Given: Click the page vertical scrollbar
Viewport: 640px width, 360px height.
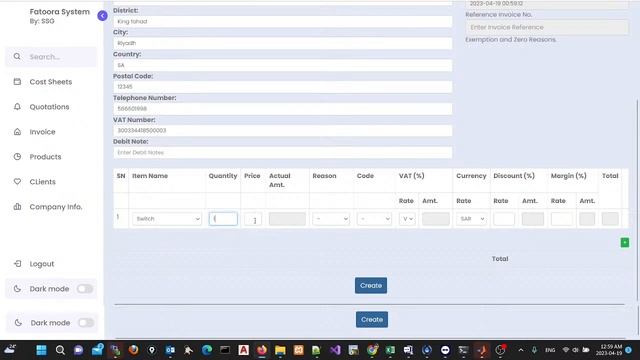Looking at the screenshot, I should coord(637,200).
